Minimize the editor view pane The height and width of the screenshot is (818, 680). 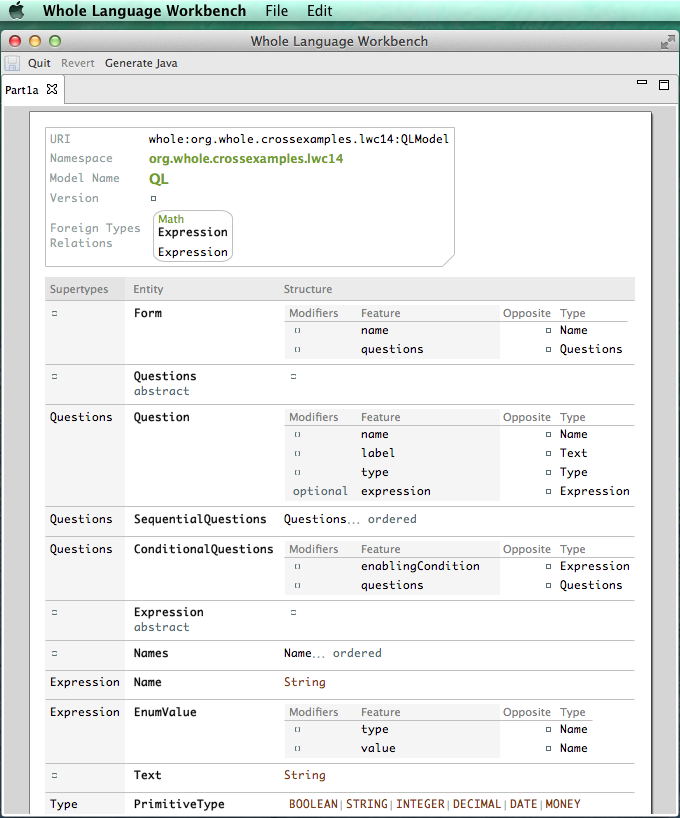[642, 82]
